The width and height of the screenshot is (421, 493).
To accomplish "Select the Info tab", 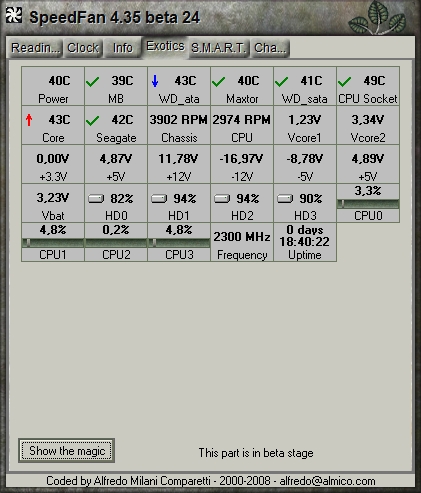I will point(122,48).
